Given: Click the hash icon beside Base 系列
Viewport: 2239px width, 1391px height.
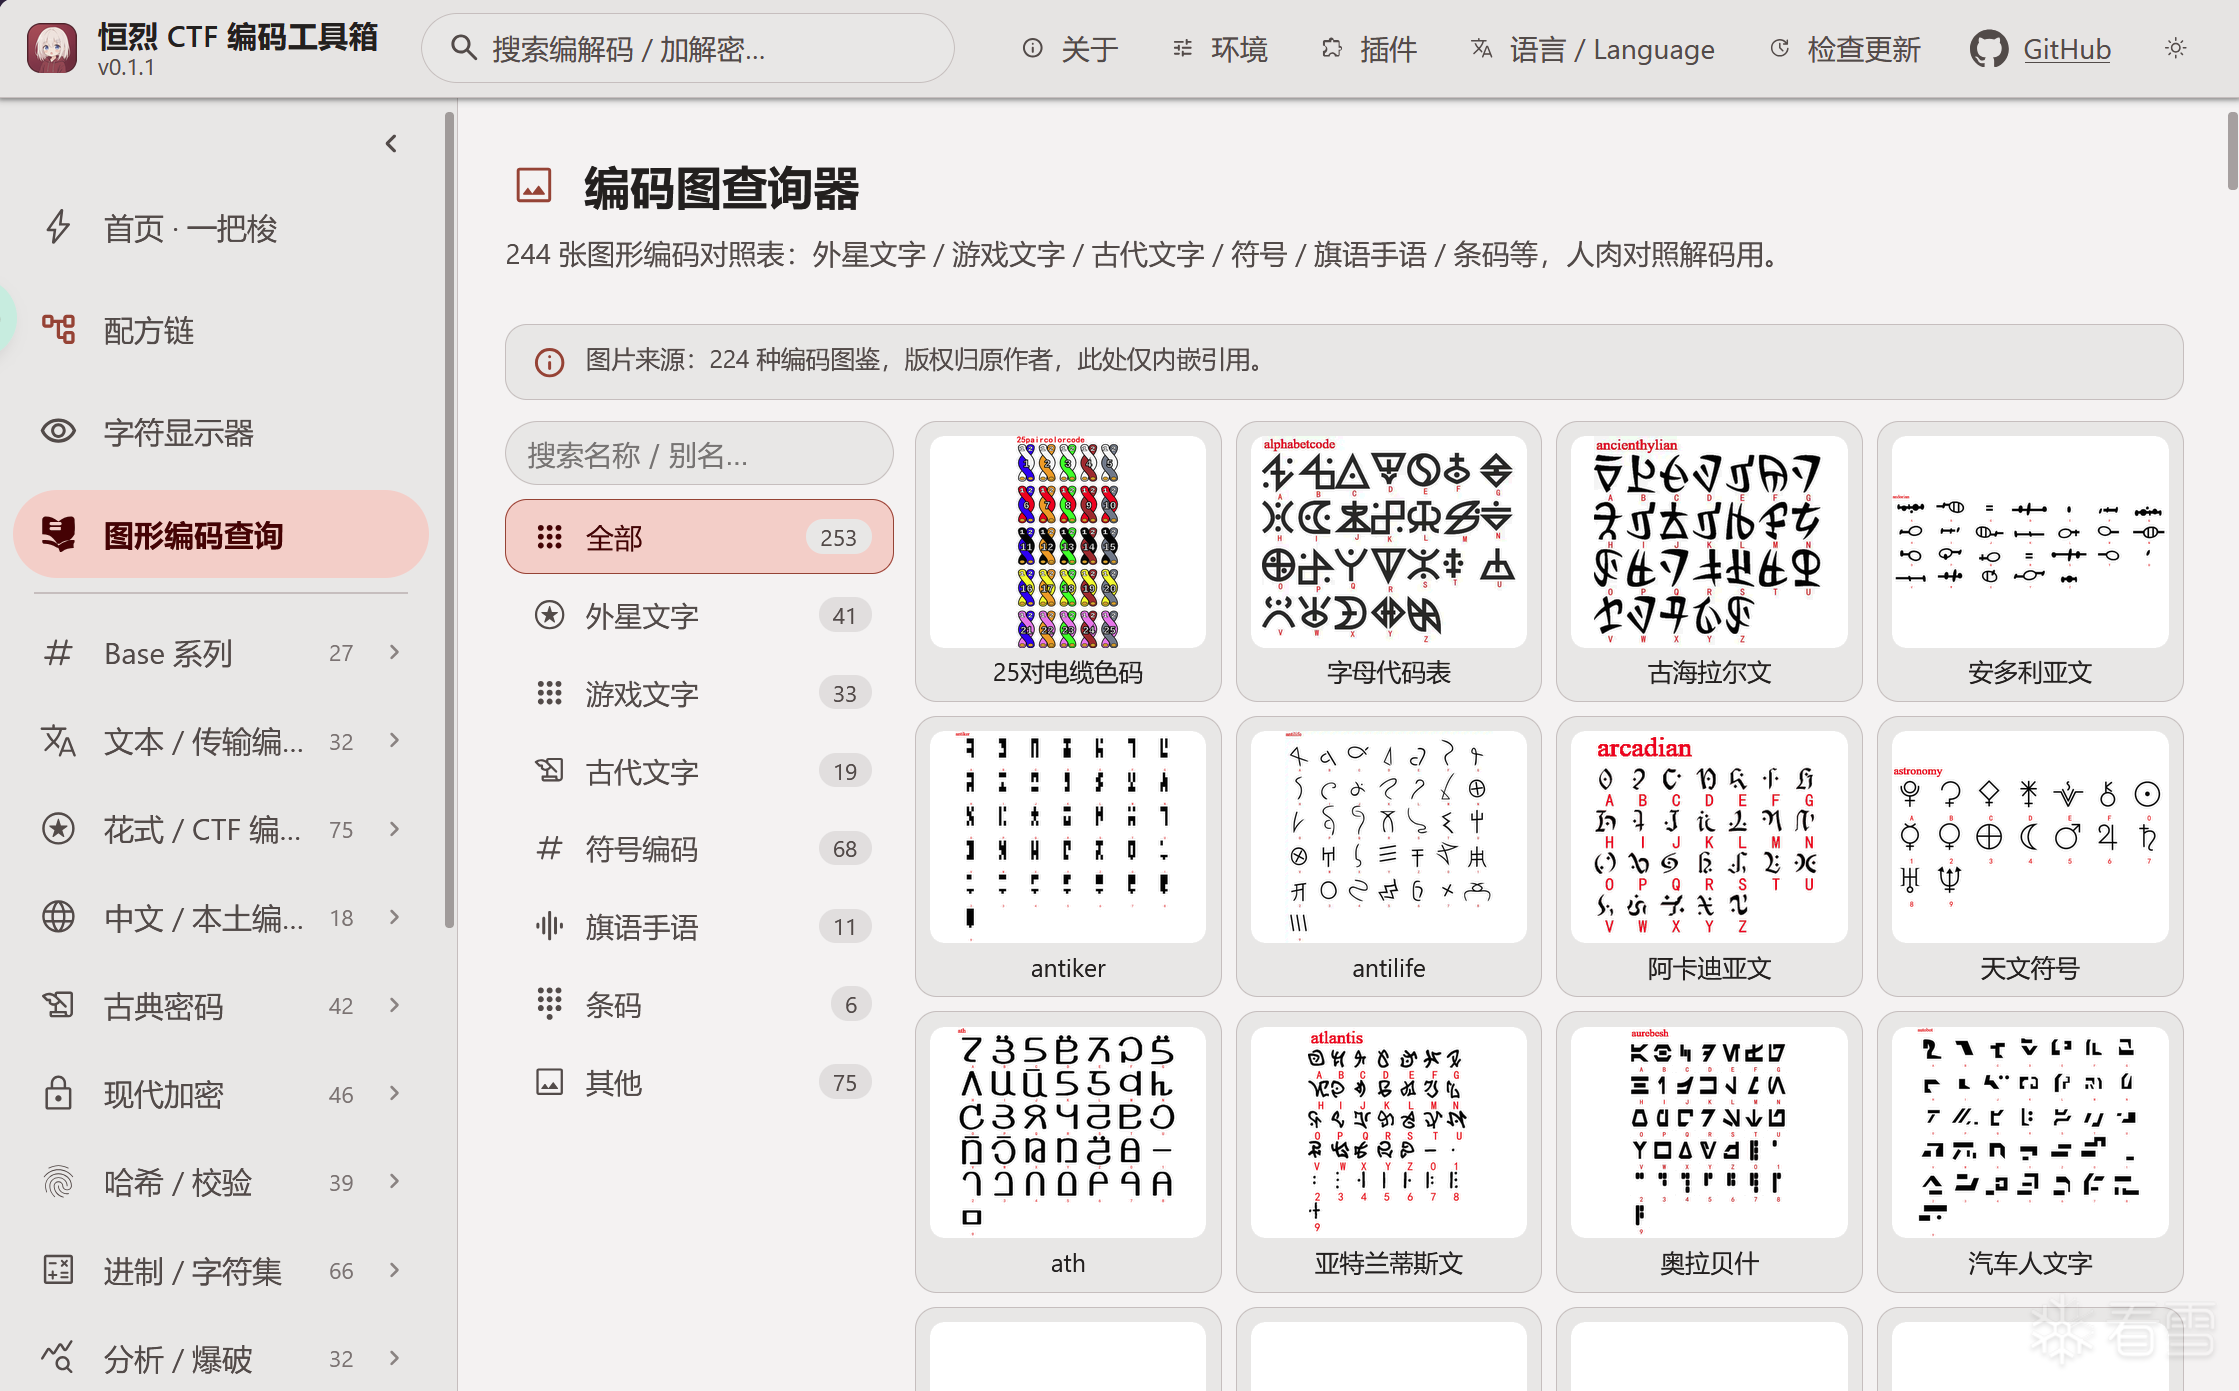Looking at the screenshot, I should pyautogui.click(x=58, y=653).
